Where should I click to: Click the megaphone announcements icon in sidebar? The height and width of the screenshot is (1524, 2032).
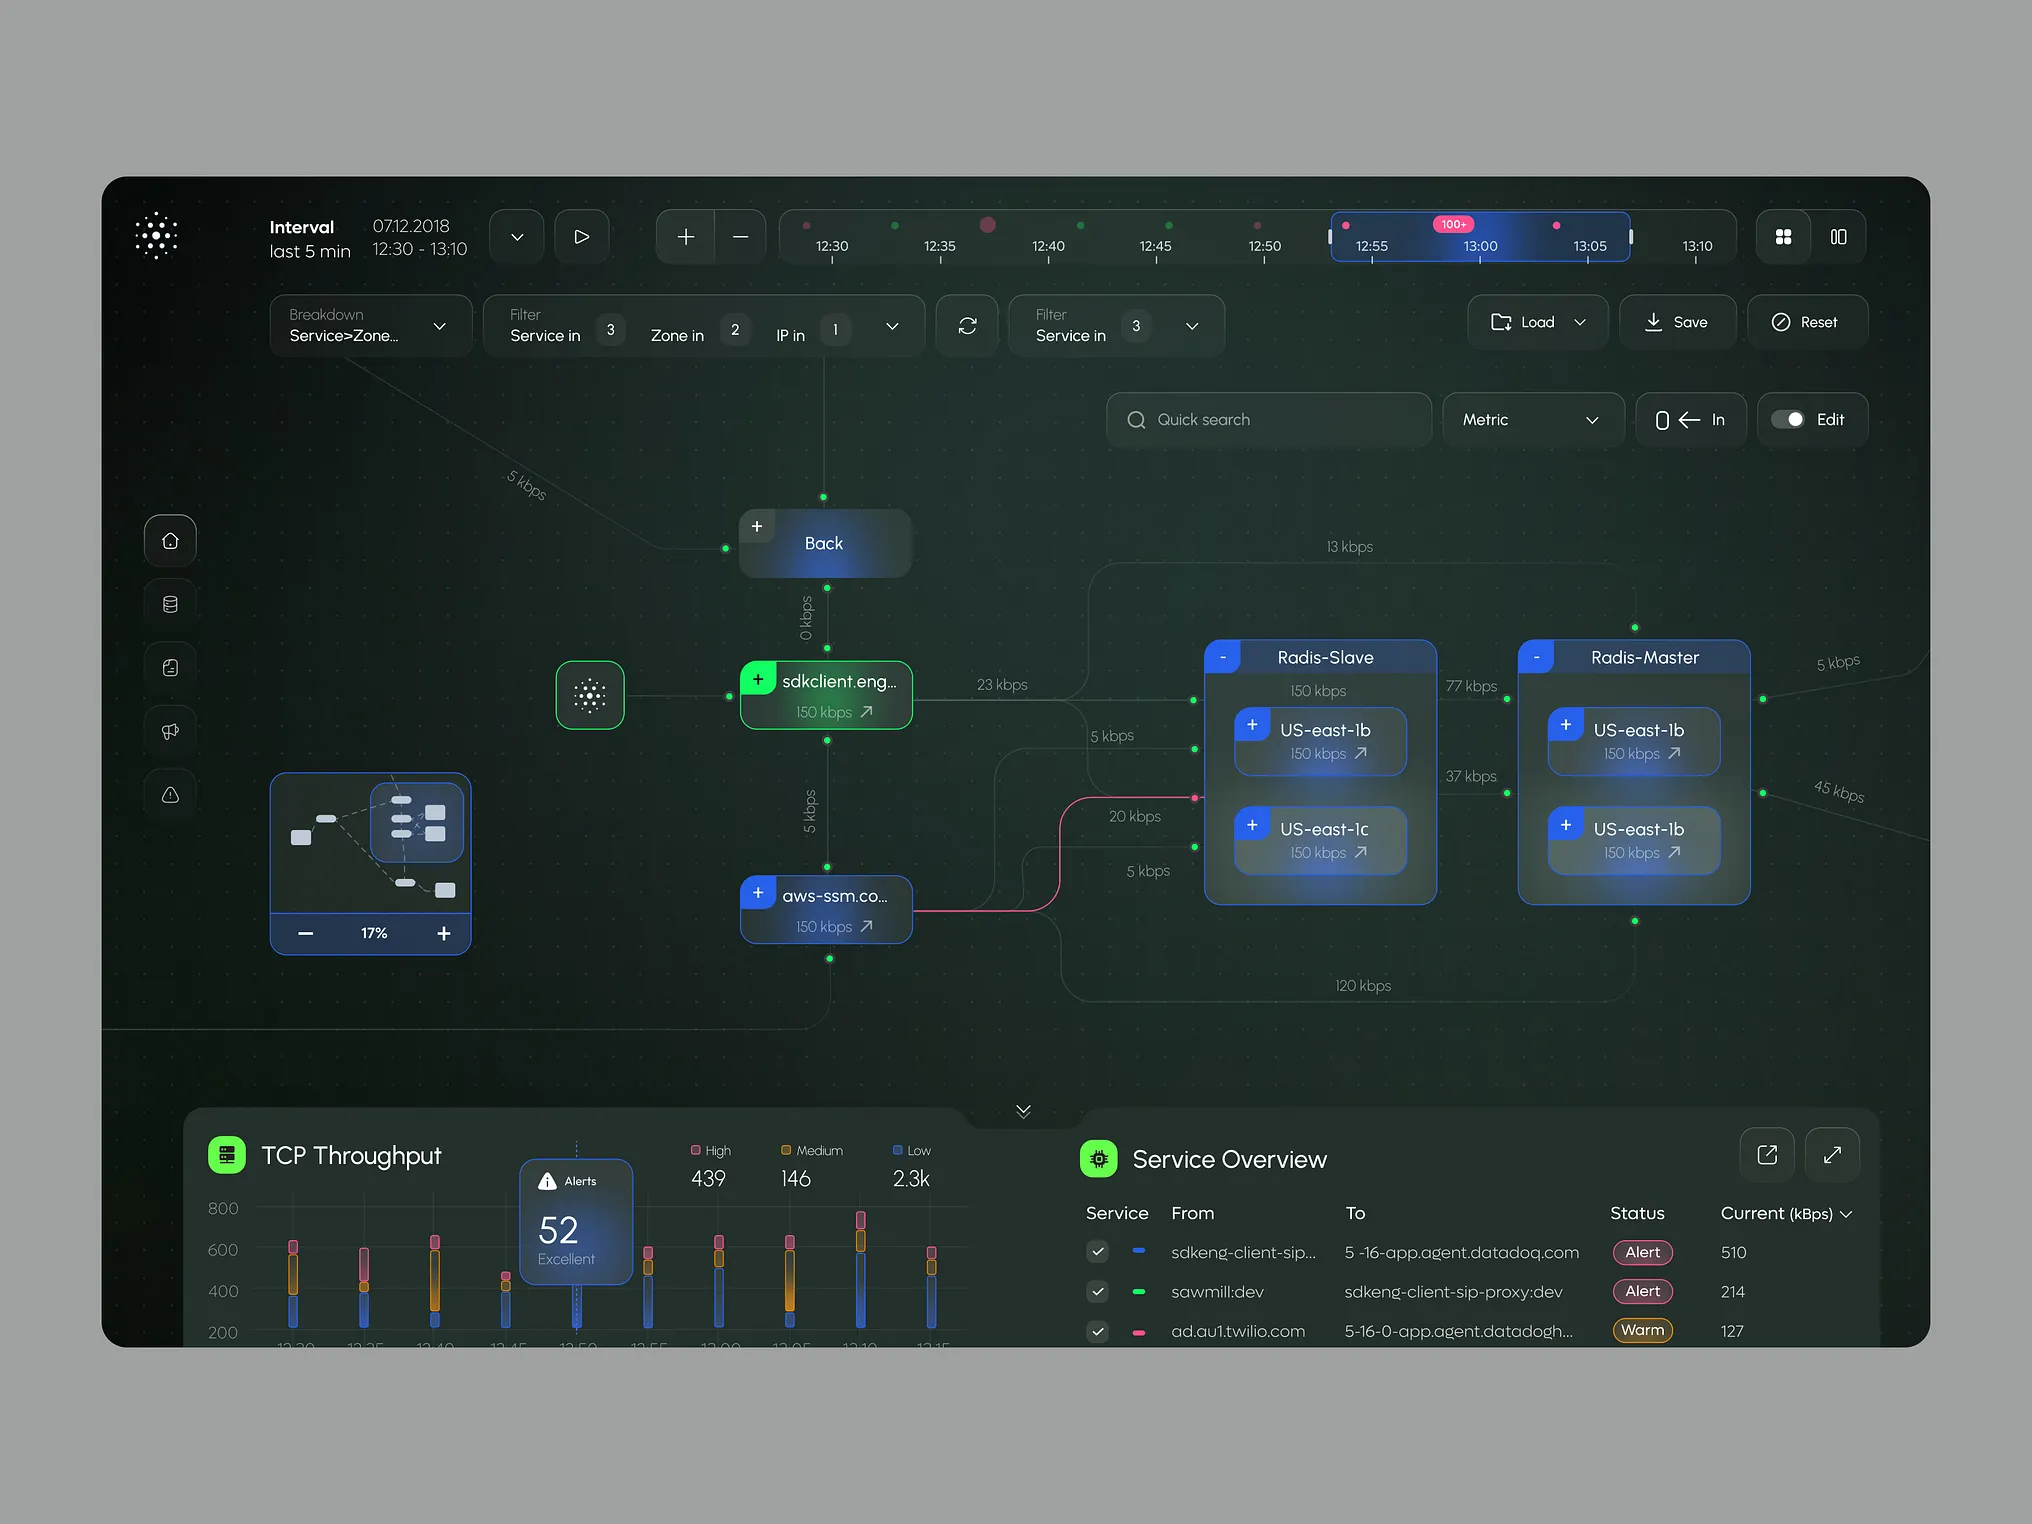(170, 730)
